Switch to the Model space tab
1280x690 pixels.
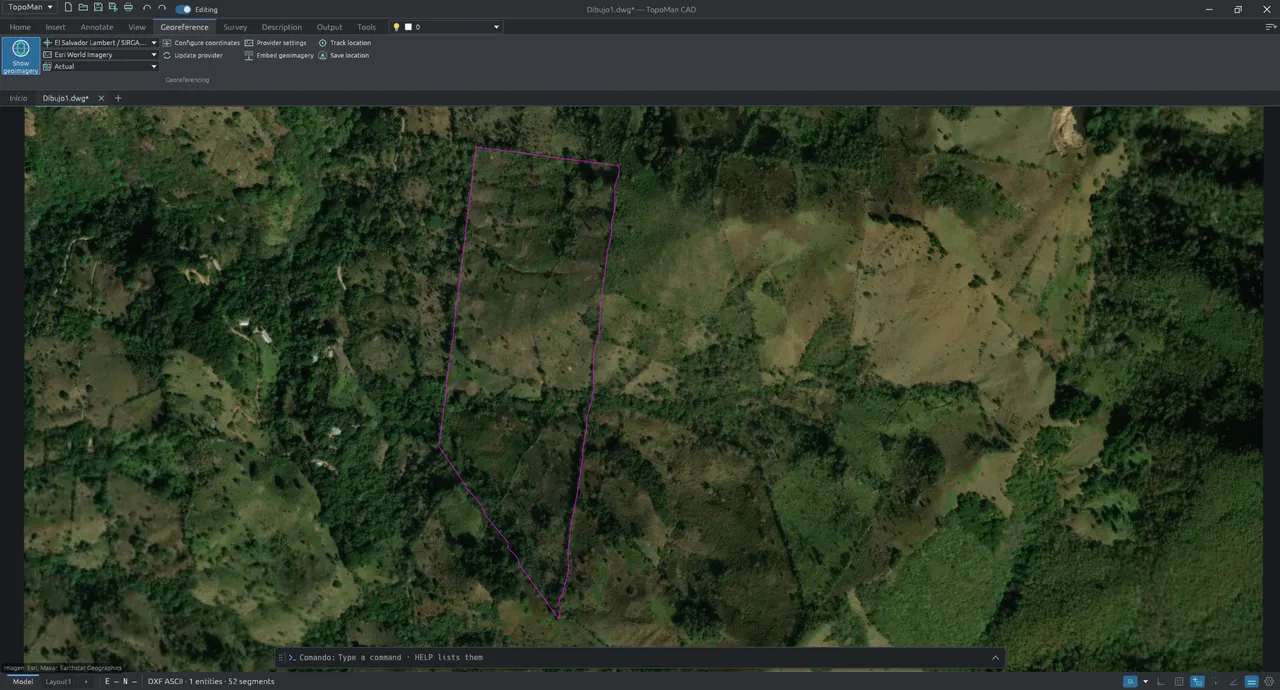tap(22, 681)
